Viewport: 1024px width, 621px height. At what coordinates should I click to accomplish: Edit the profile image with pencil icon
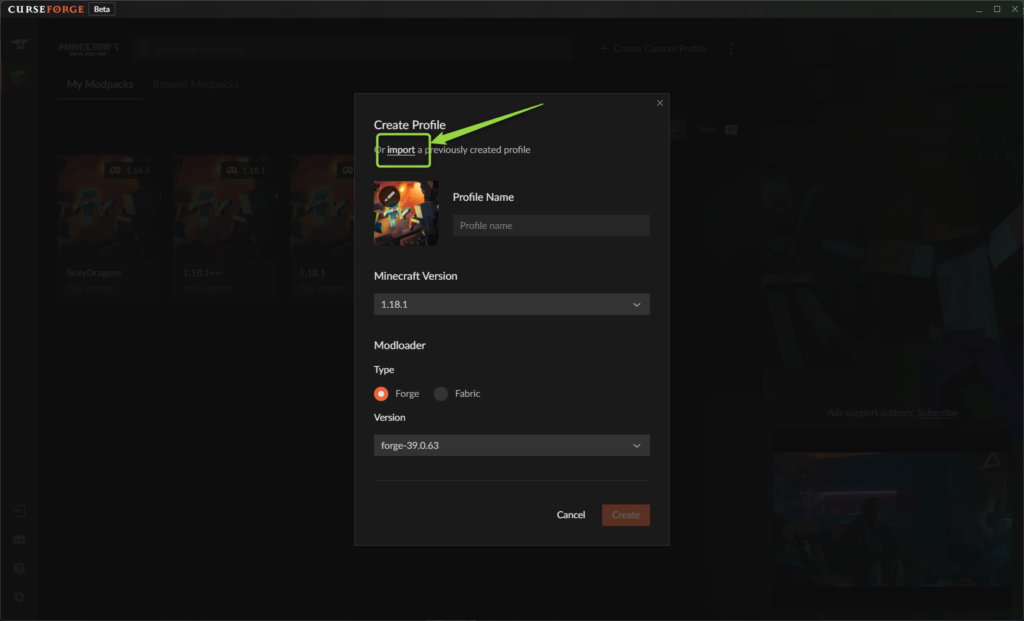coord(389,196)
